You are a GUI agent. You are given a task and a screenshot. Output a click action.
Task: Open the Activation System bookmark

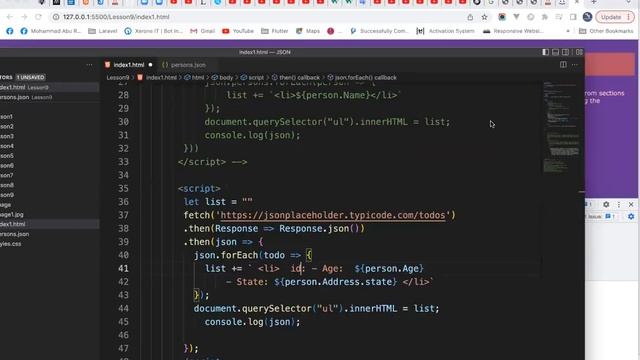(445, 31)
